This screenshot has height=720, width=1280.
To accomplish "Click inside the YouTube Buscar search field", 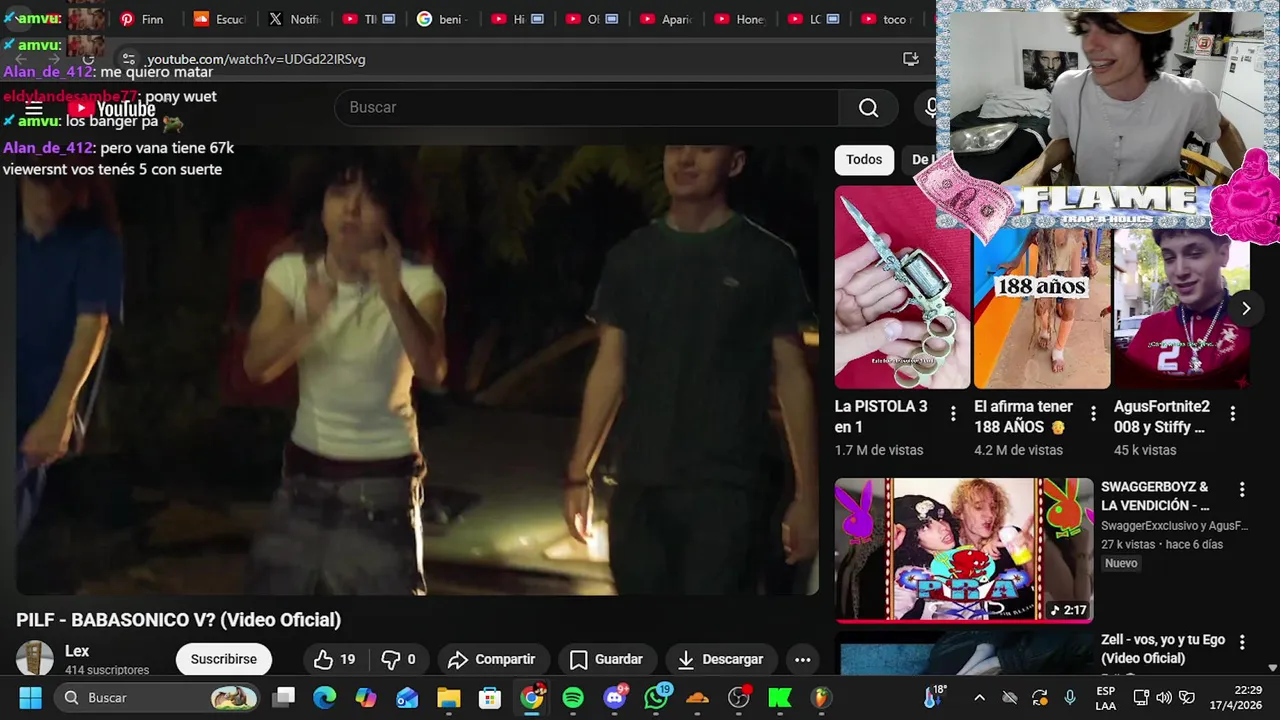I will [588, 107].
